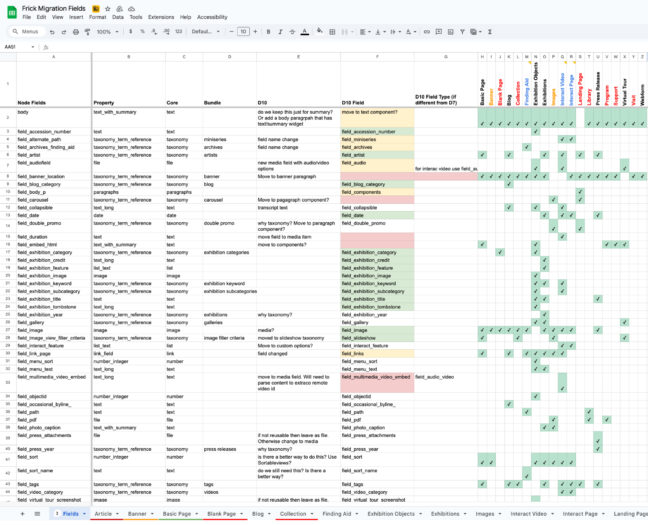Open functions (sigma) menu

pyautogui.click(x=490, y=32)
